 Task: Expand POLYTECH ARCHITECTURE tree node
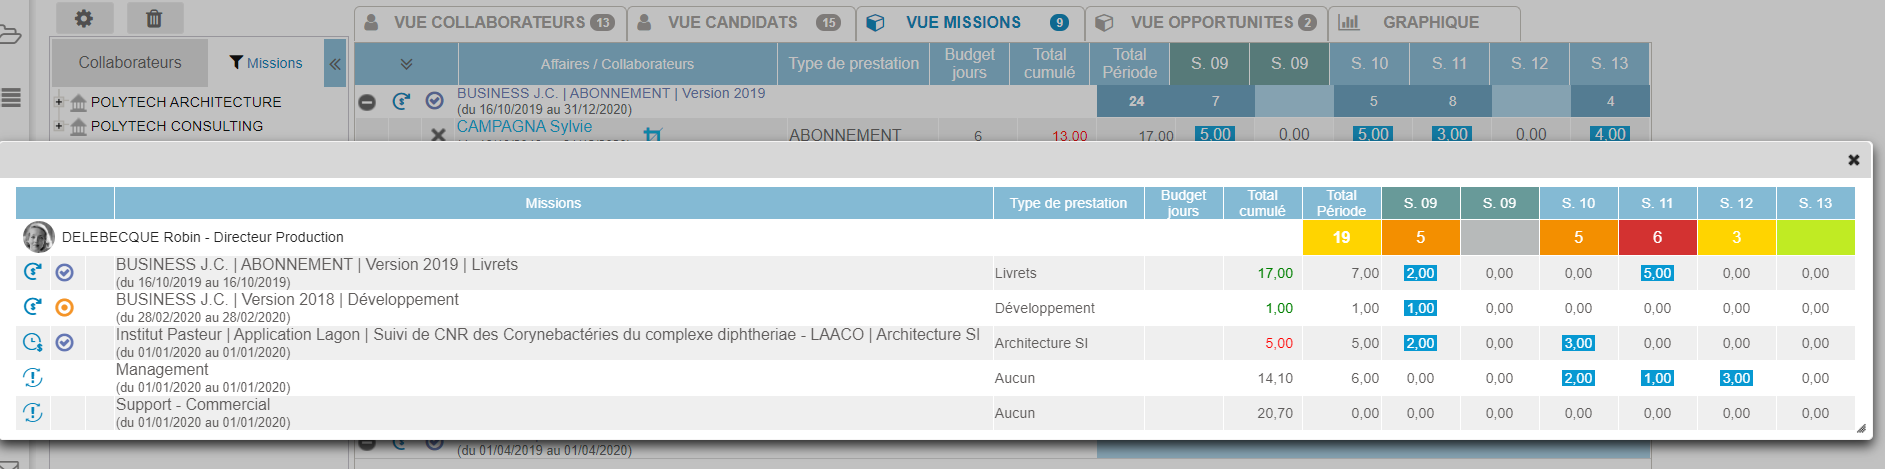pos(59,102)
